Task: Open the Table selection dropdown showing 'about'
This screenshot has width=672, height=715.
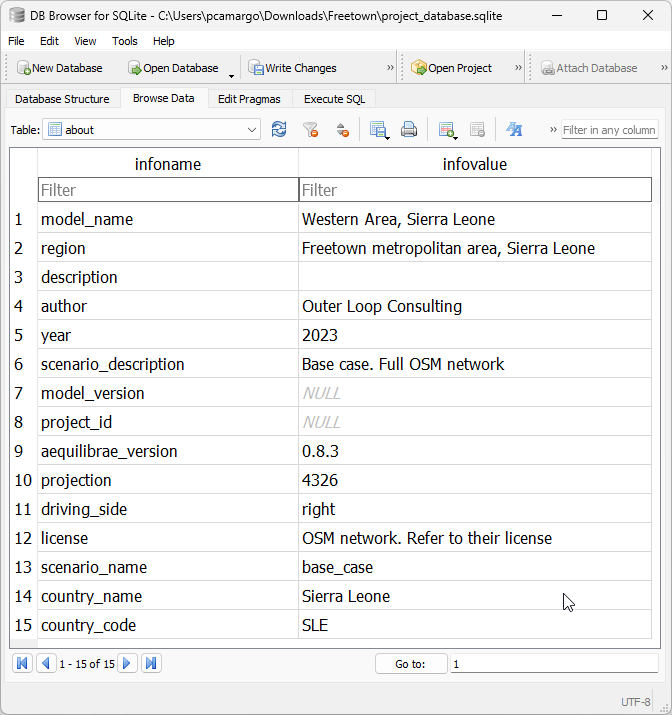Action: tap(153, 130)
